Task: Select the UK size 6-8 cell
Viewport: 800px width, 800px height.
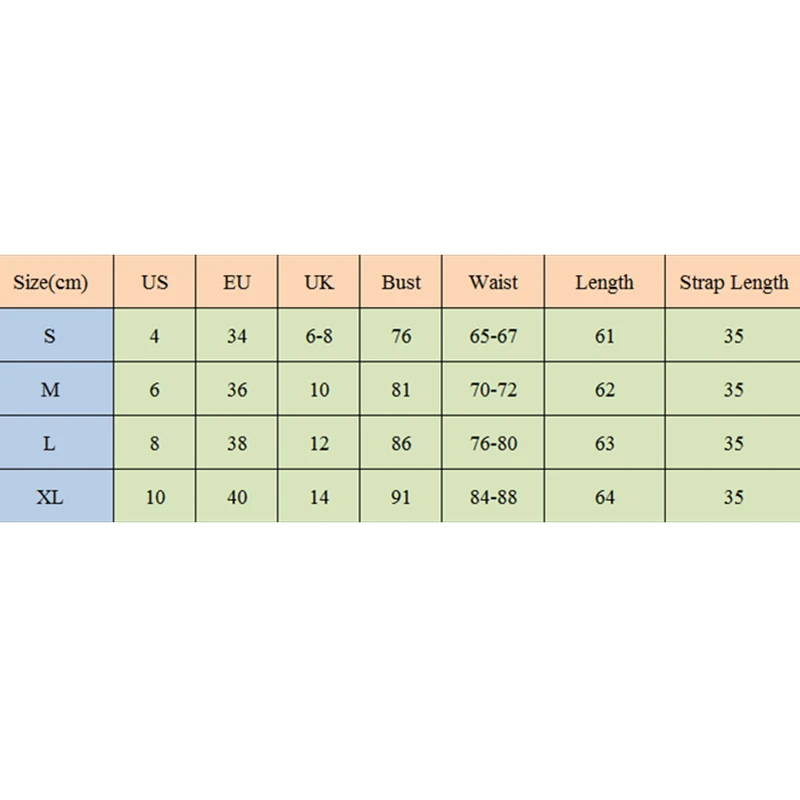Action: [x=319, y=336]
